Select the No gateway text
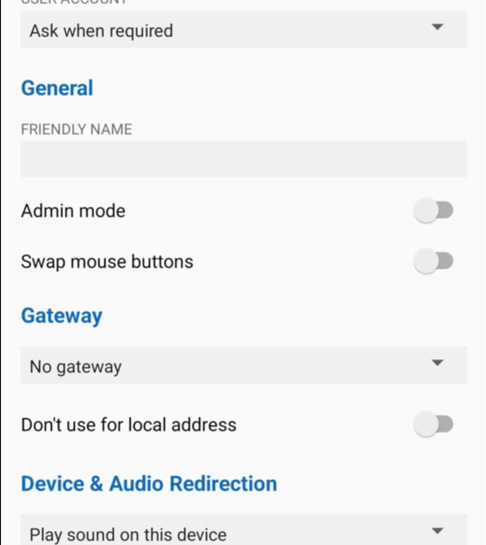Screen dimensions: 486x545 coord(76,367)
